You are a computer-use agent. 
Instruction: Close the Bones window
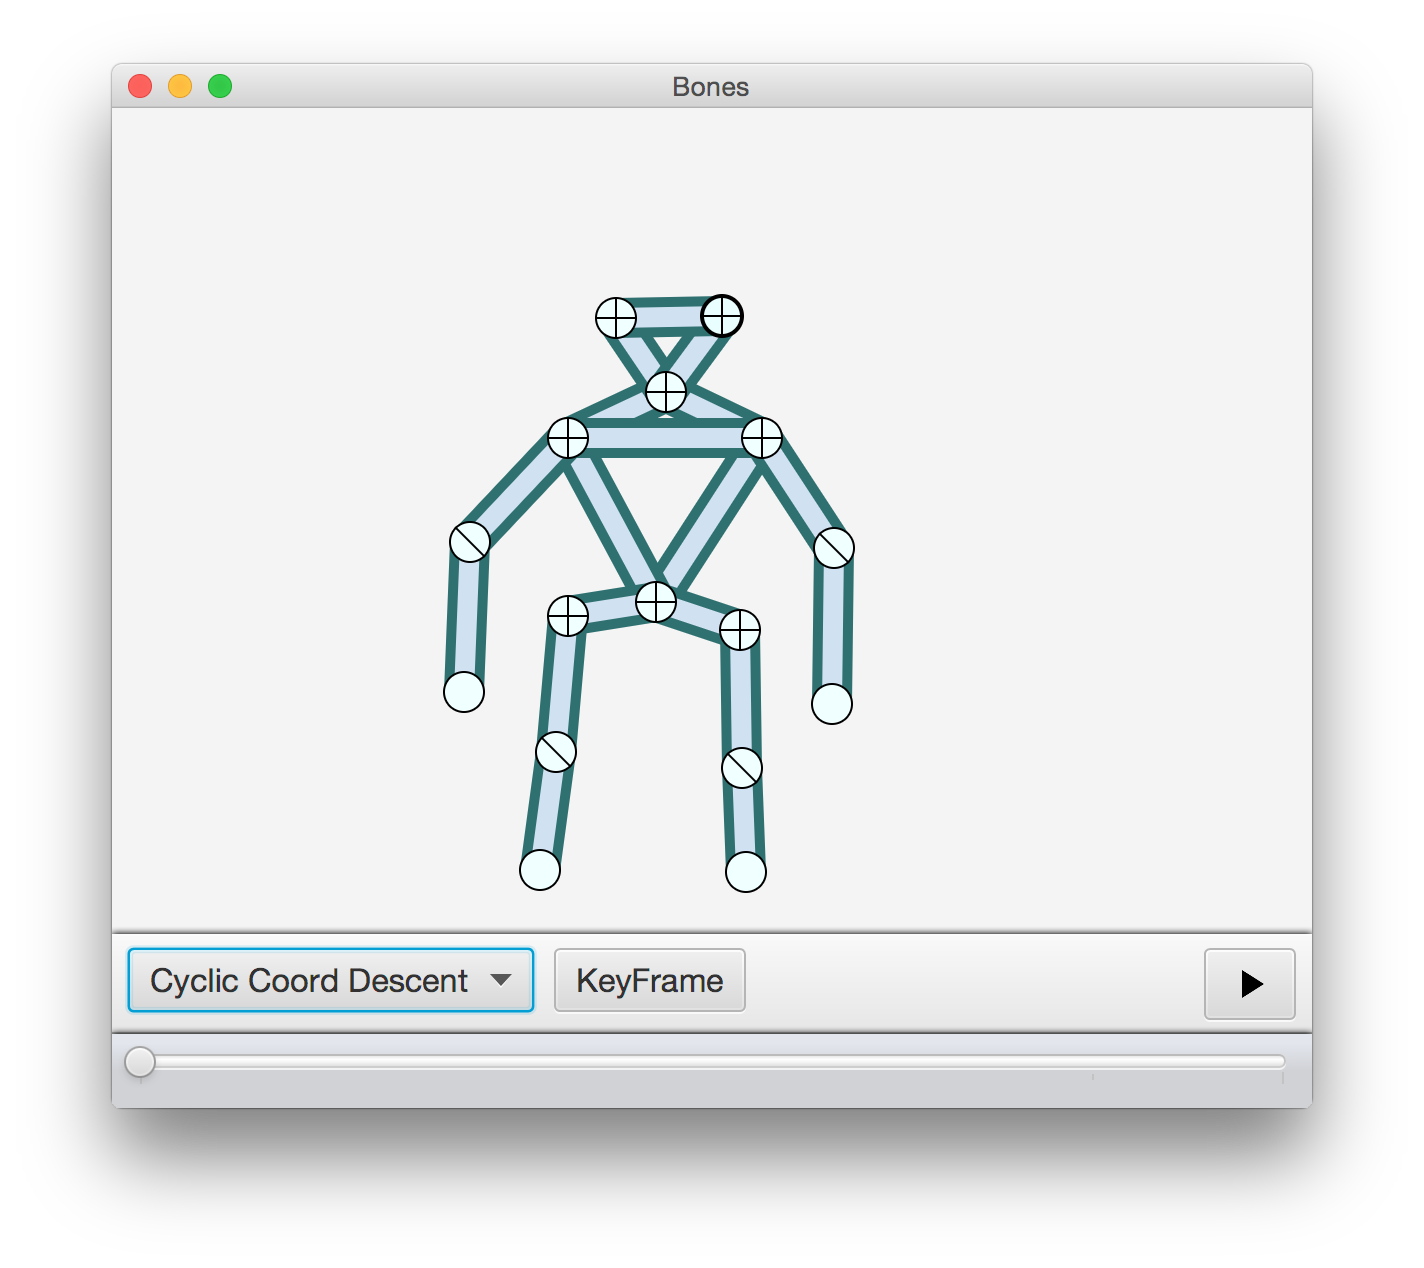140,86
